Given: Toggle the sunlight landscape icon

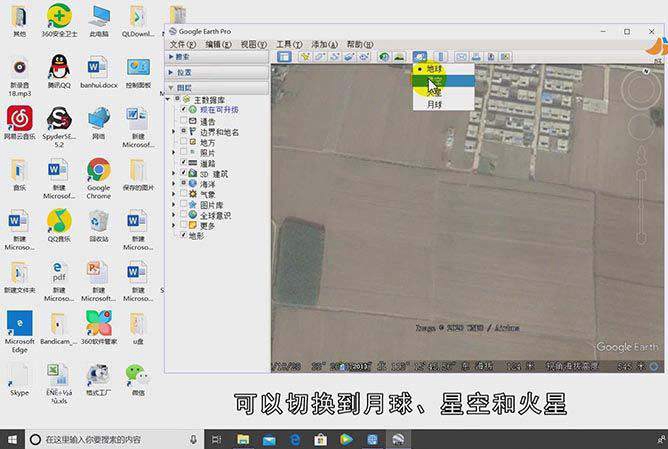Looking at the screenshot, I should 399,57.
